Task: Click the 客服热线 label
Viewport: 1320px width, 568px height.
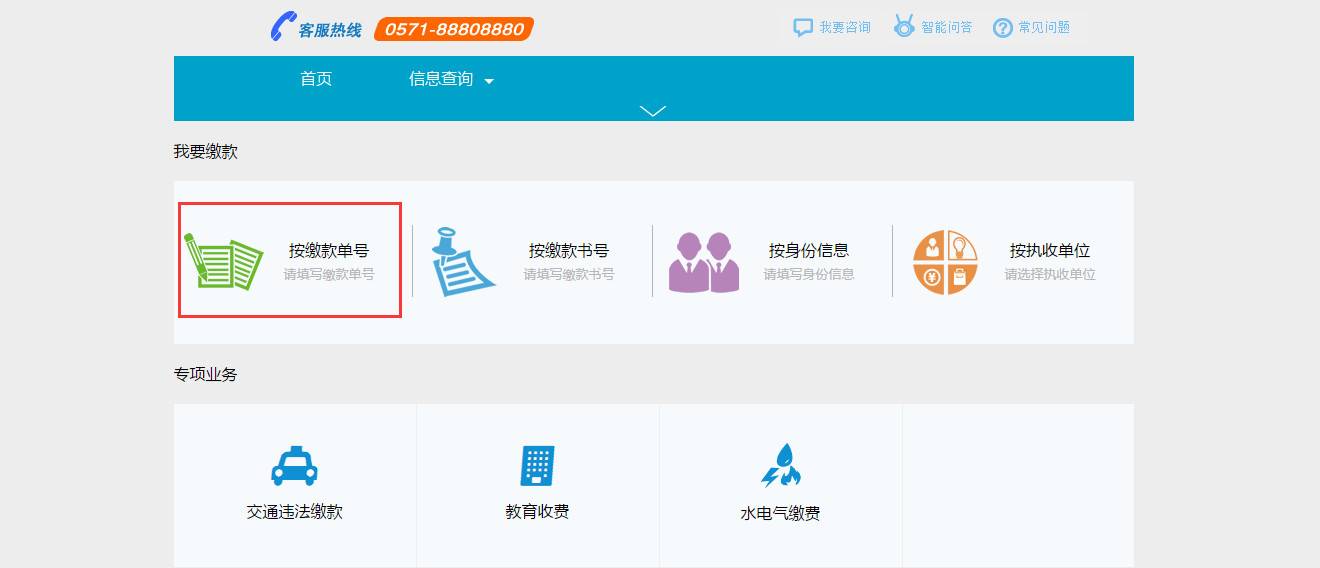Action: click(330, 30)
